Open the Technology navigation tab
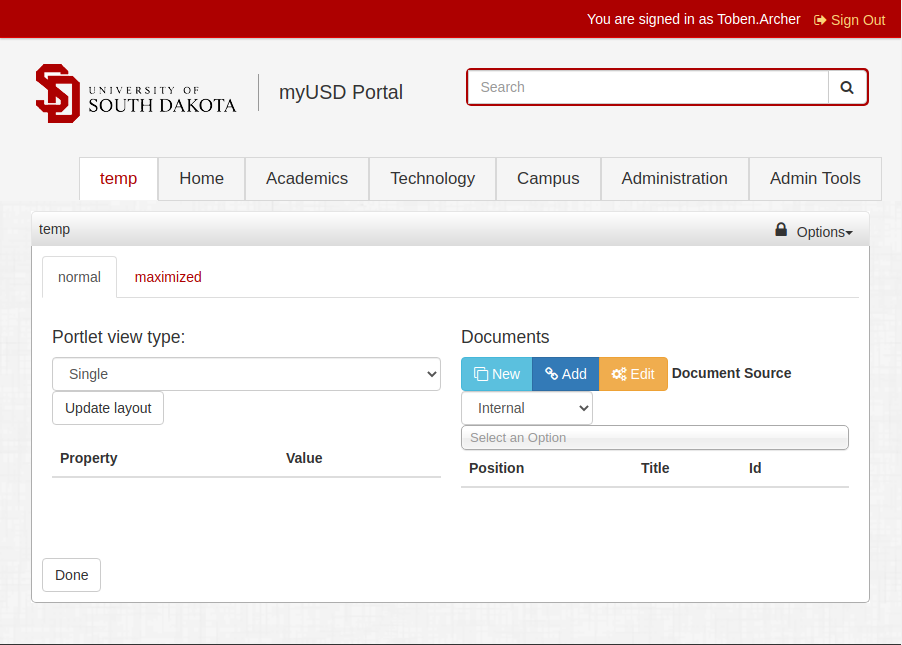 (x=432, y=179)
